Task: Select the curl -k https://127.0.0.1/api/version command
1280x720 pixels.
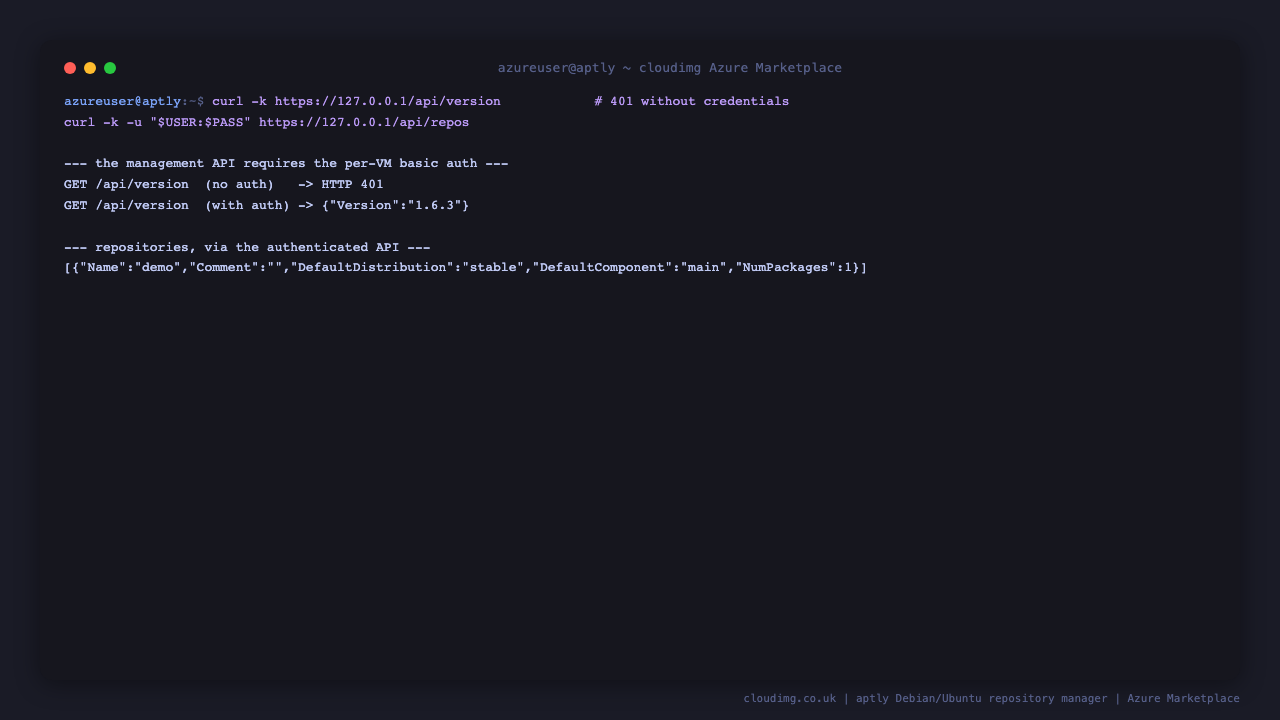Action: pos(356,102)
